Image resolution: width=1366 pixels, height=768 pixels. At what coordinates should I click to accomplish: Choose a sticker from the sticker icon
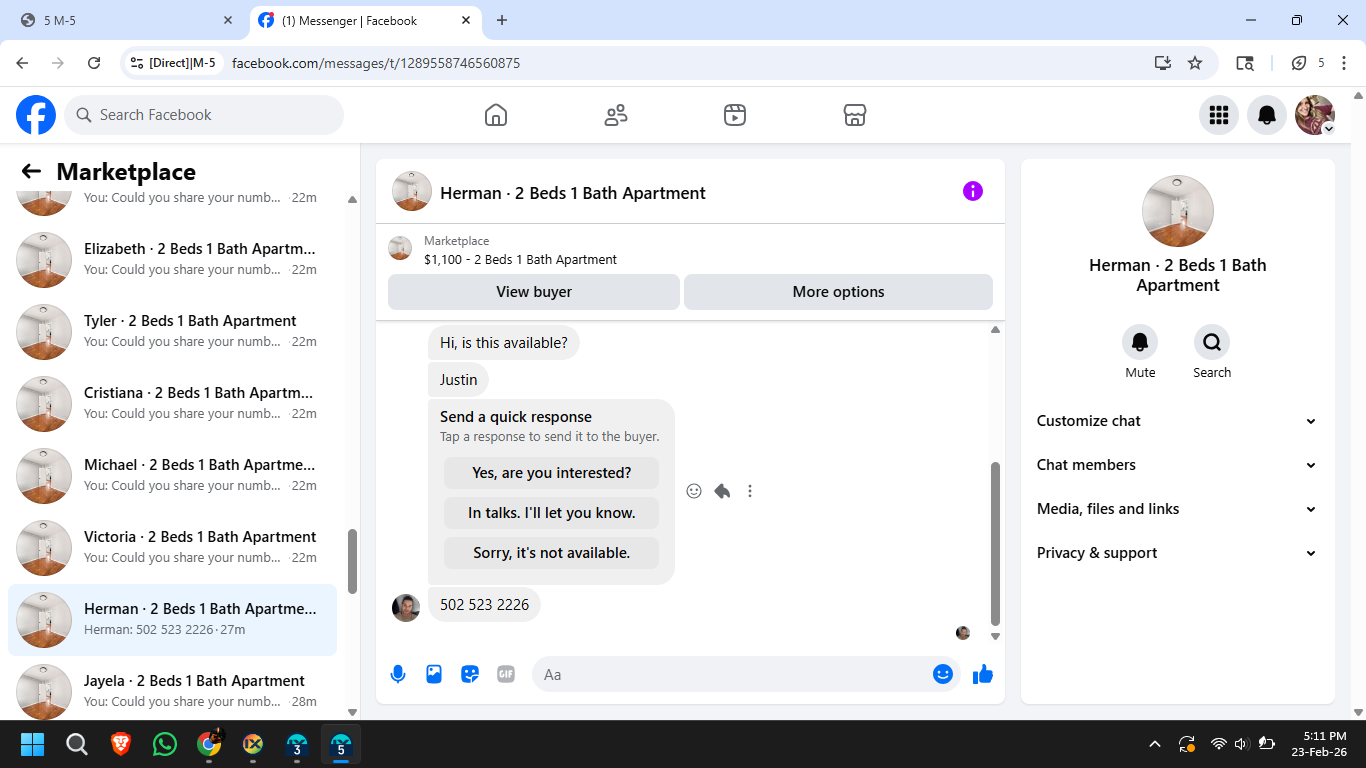[470, 674]
